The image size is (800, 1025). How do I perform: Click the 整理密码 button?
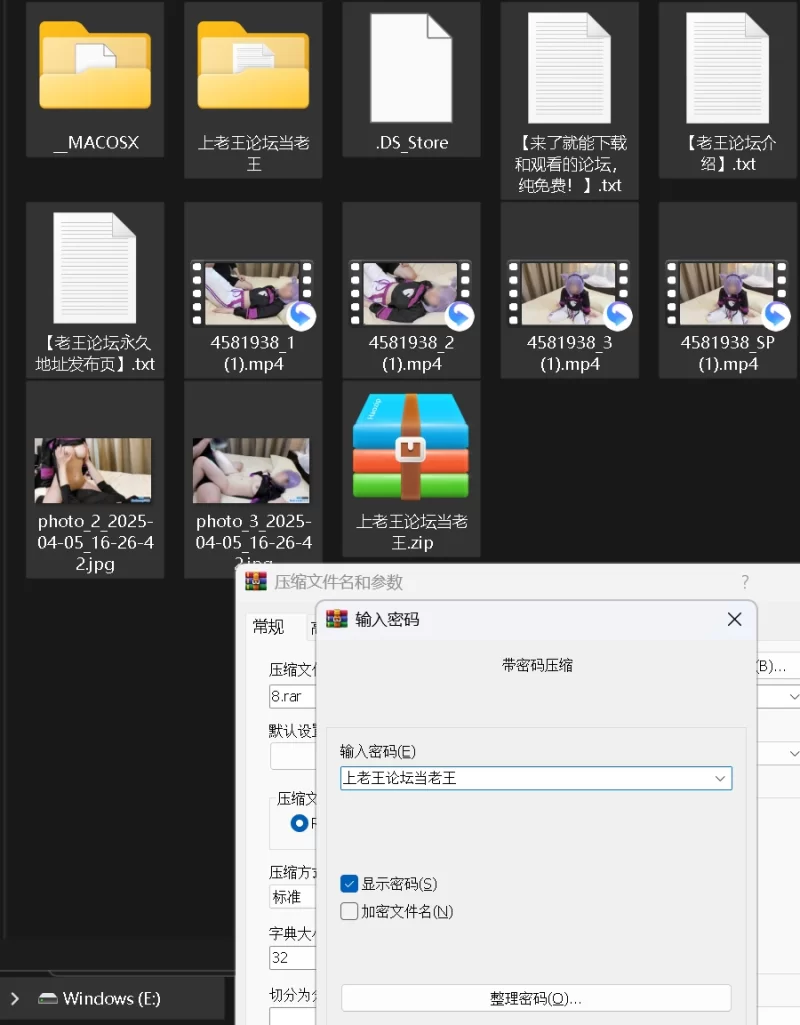[536, 998]
